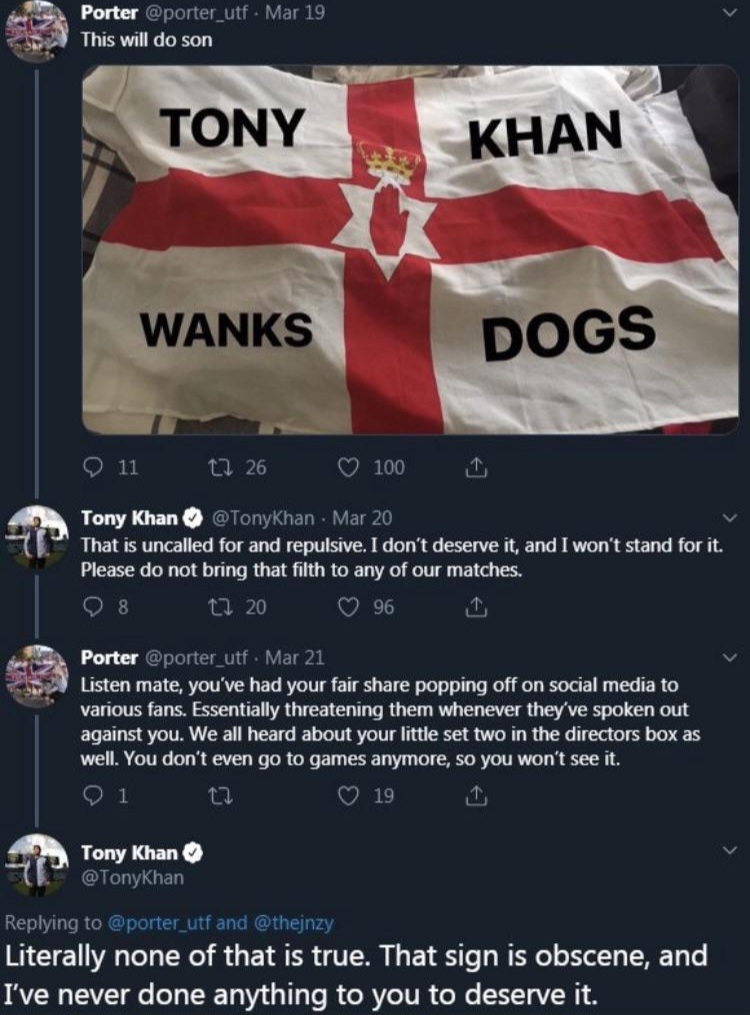Screen dimensions: 750x1015
Task: Expand options chevron on Tony Khan's final reply
Action: 731,849
